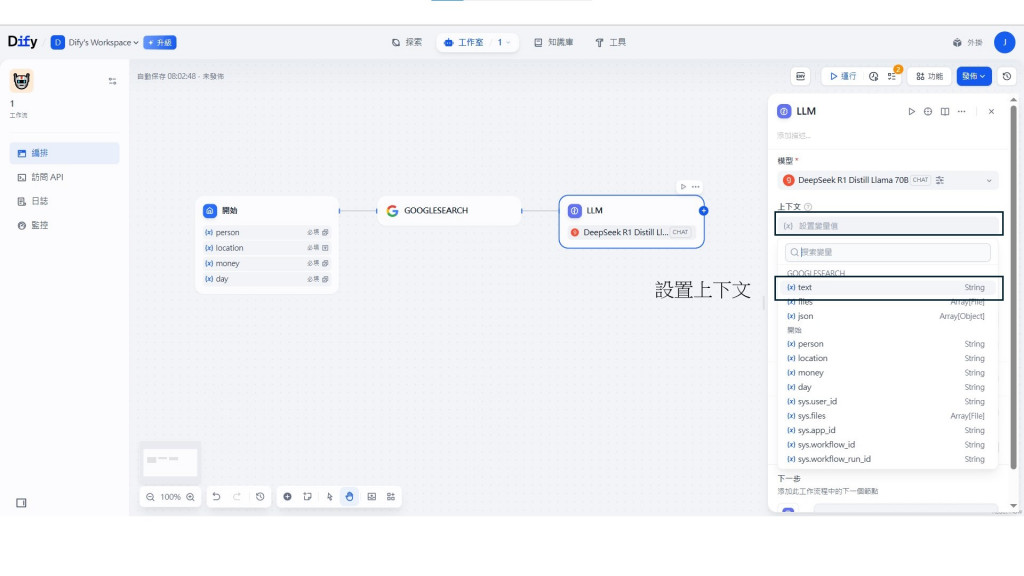Expand the Publish dropdown (發佈)
Viewport: 1024px width, 576px height.
[x=974, y=76]
